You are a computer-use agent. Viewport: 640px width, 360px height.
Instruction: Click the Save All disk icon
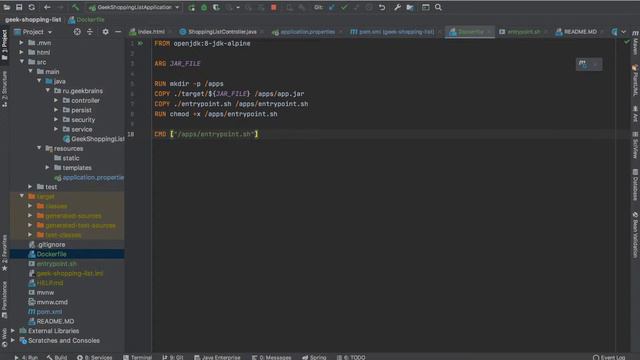pos(19,7)
